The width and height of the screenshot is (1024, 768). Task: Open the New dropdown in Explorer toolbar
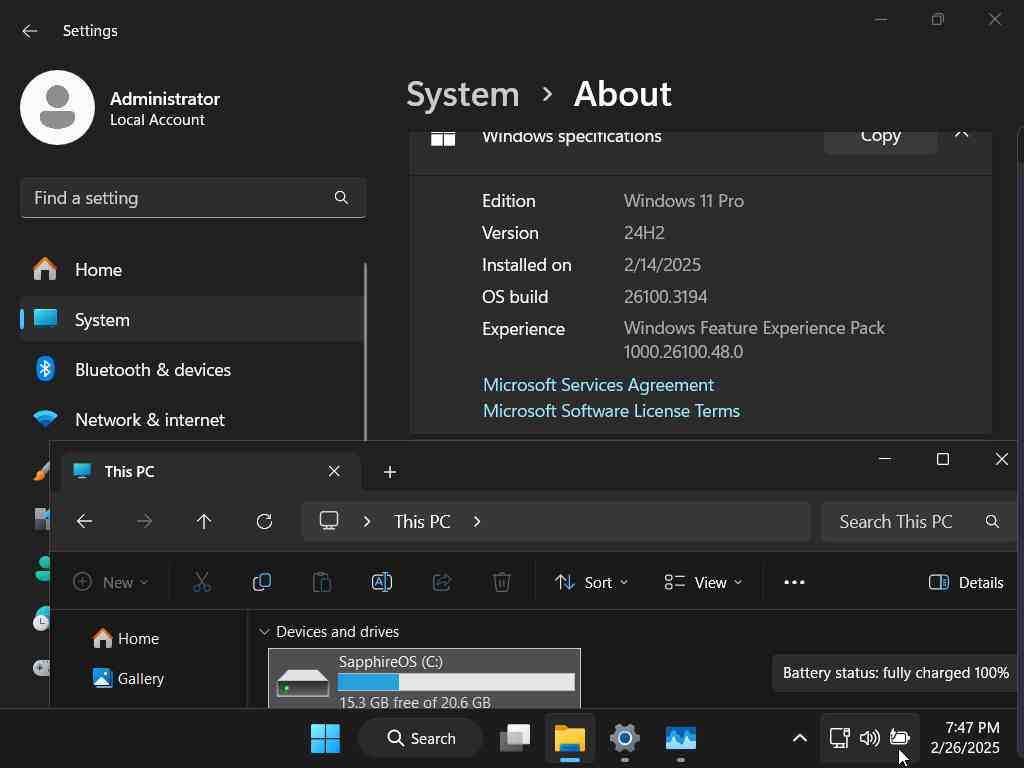click(x=111, y=582)
